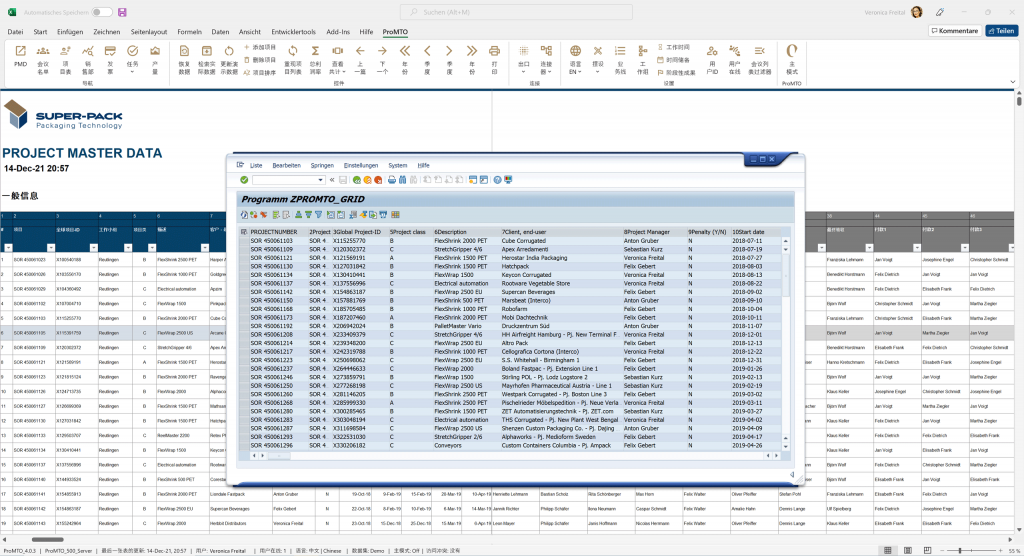Click the SAP help question mark icon
Screen dimensions: 1024x556
click(497, 180)
